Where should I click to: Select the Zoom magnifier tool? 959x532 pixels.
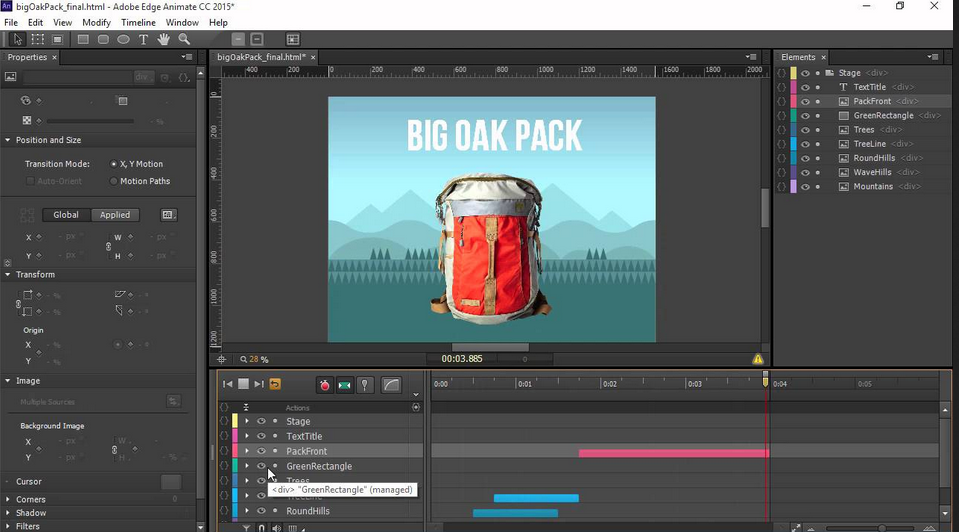coord(183,39)
